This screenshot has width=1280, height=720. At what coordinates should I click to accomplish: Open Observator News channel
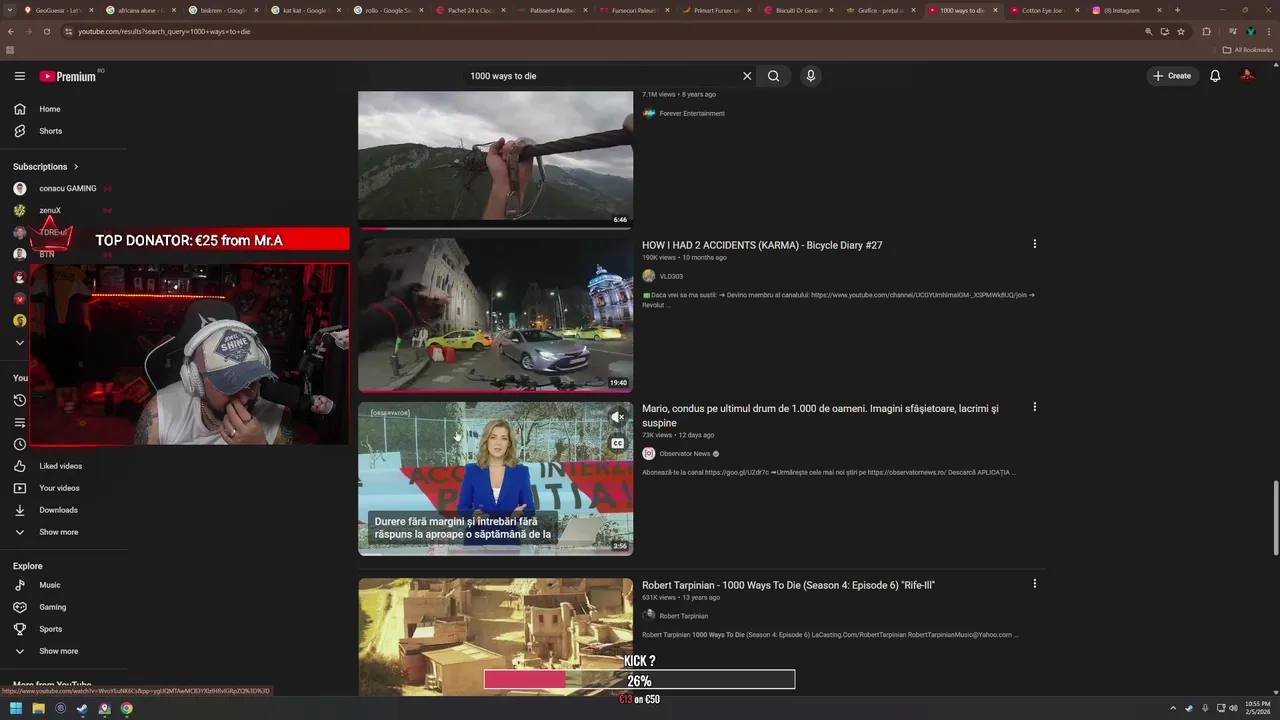pos(685,454)
